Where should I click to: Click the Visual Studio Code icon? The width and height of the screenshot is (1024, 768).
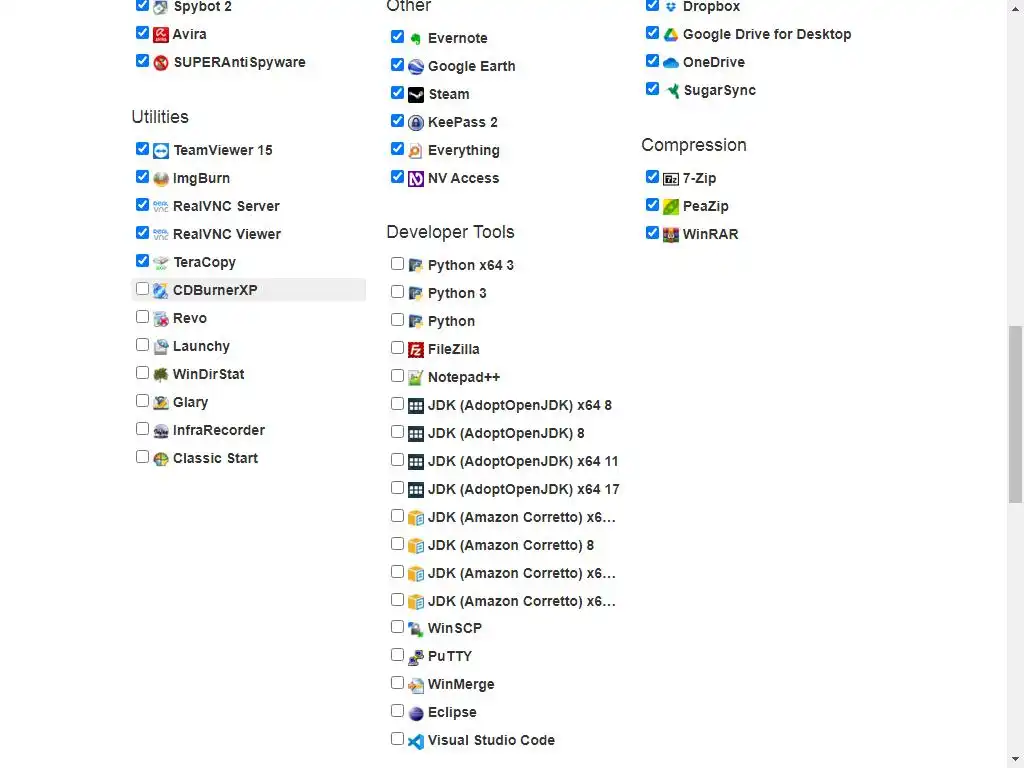pyautogui.click(x=416, y=741)
